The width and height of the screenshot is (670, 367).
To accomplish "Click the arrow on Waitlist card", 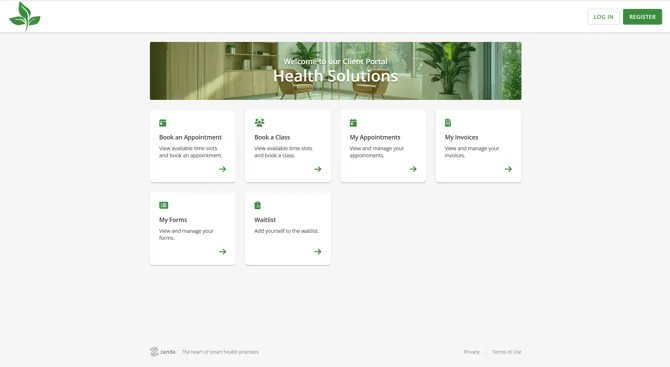I will [318, 252].
